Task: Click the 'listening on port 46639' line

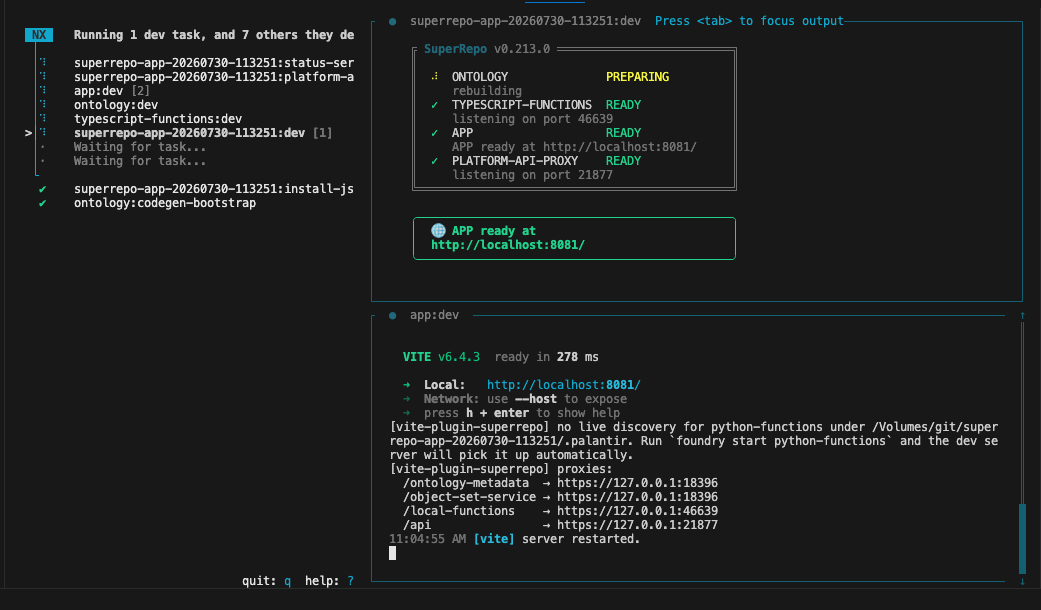Action: [532, 119]
